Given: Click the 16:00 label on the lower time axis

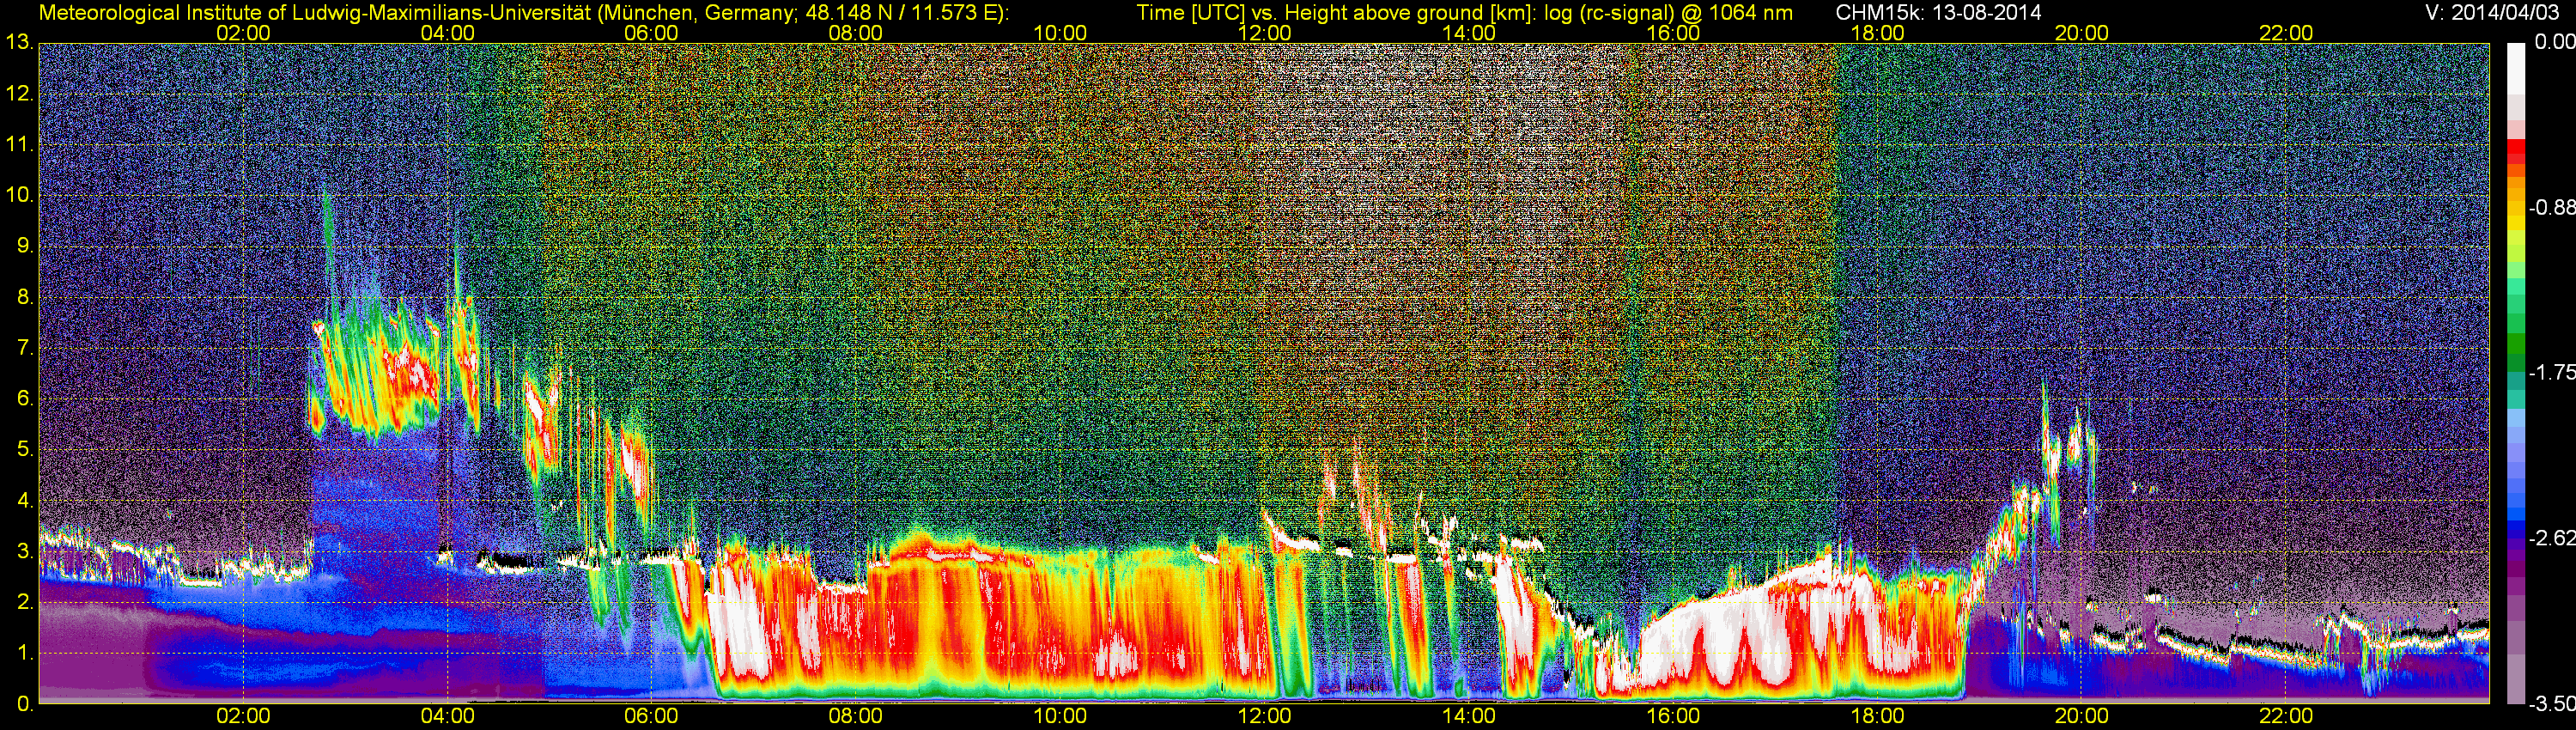Looking at the screenshot, I should (x=1673, y=717).
